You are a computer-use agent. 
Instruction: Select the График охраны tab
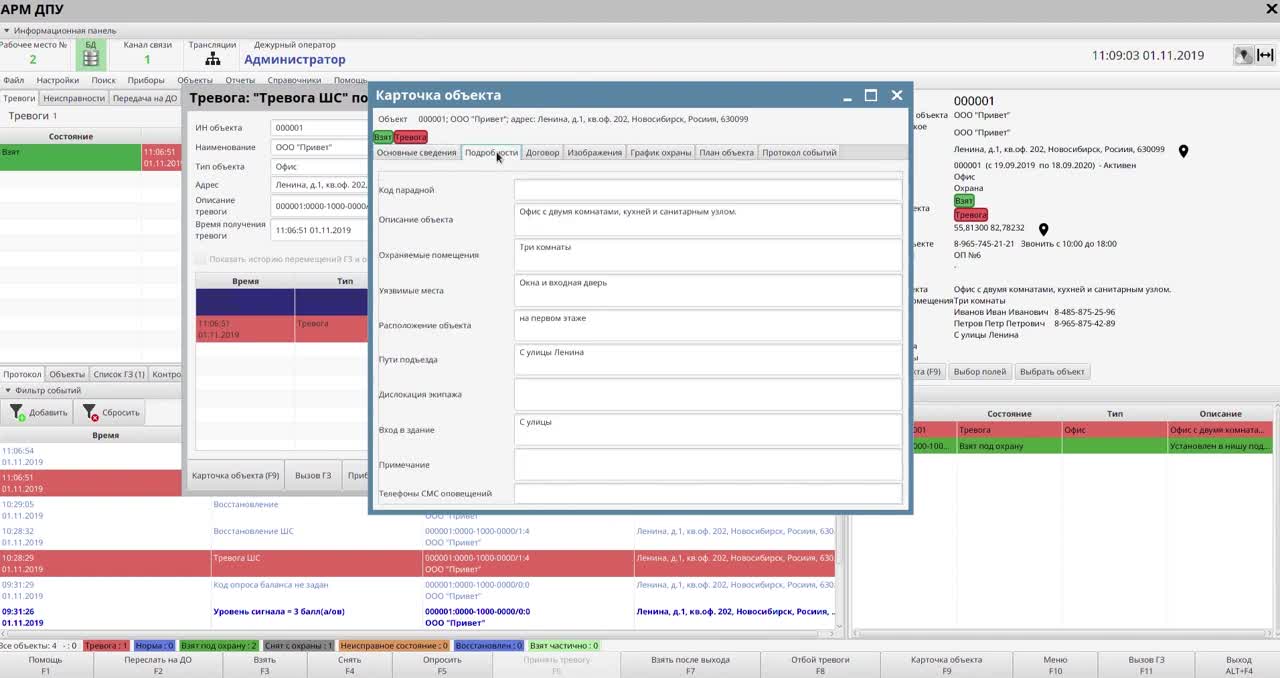pos(660,153)
